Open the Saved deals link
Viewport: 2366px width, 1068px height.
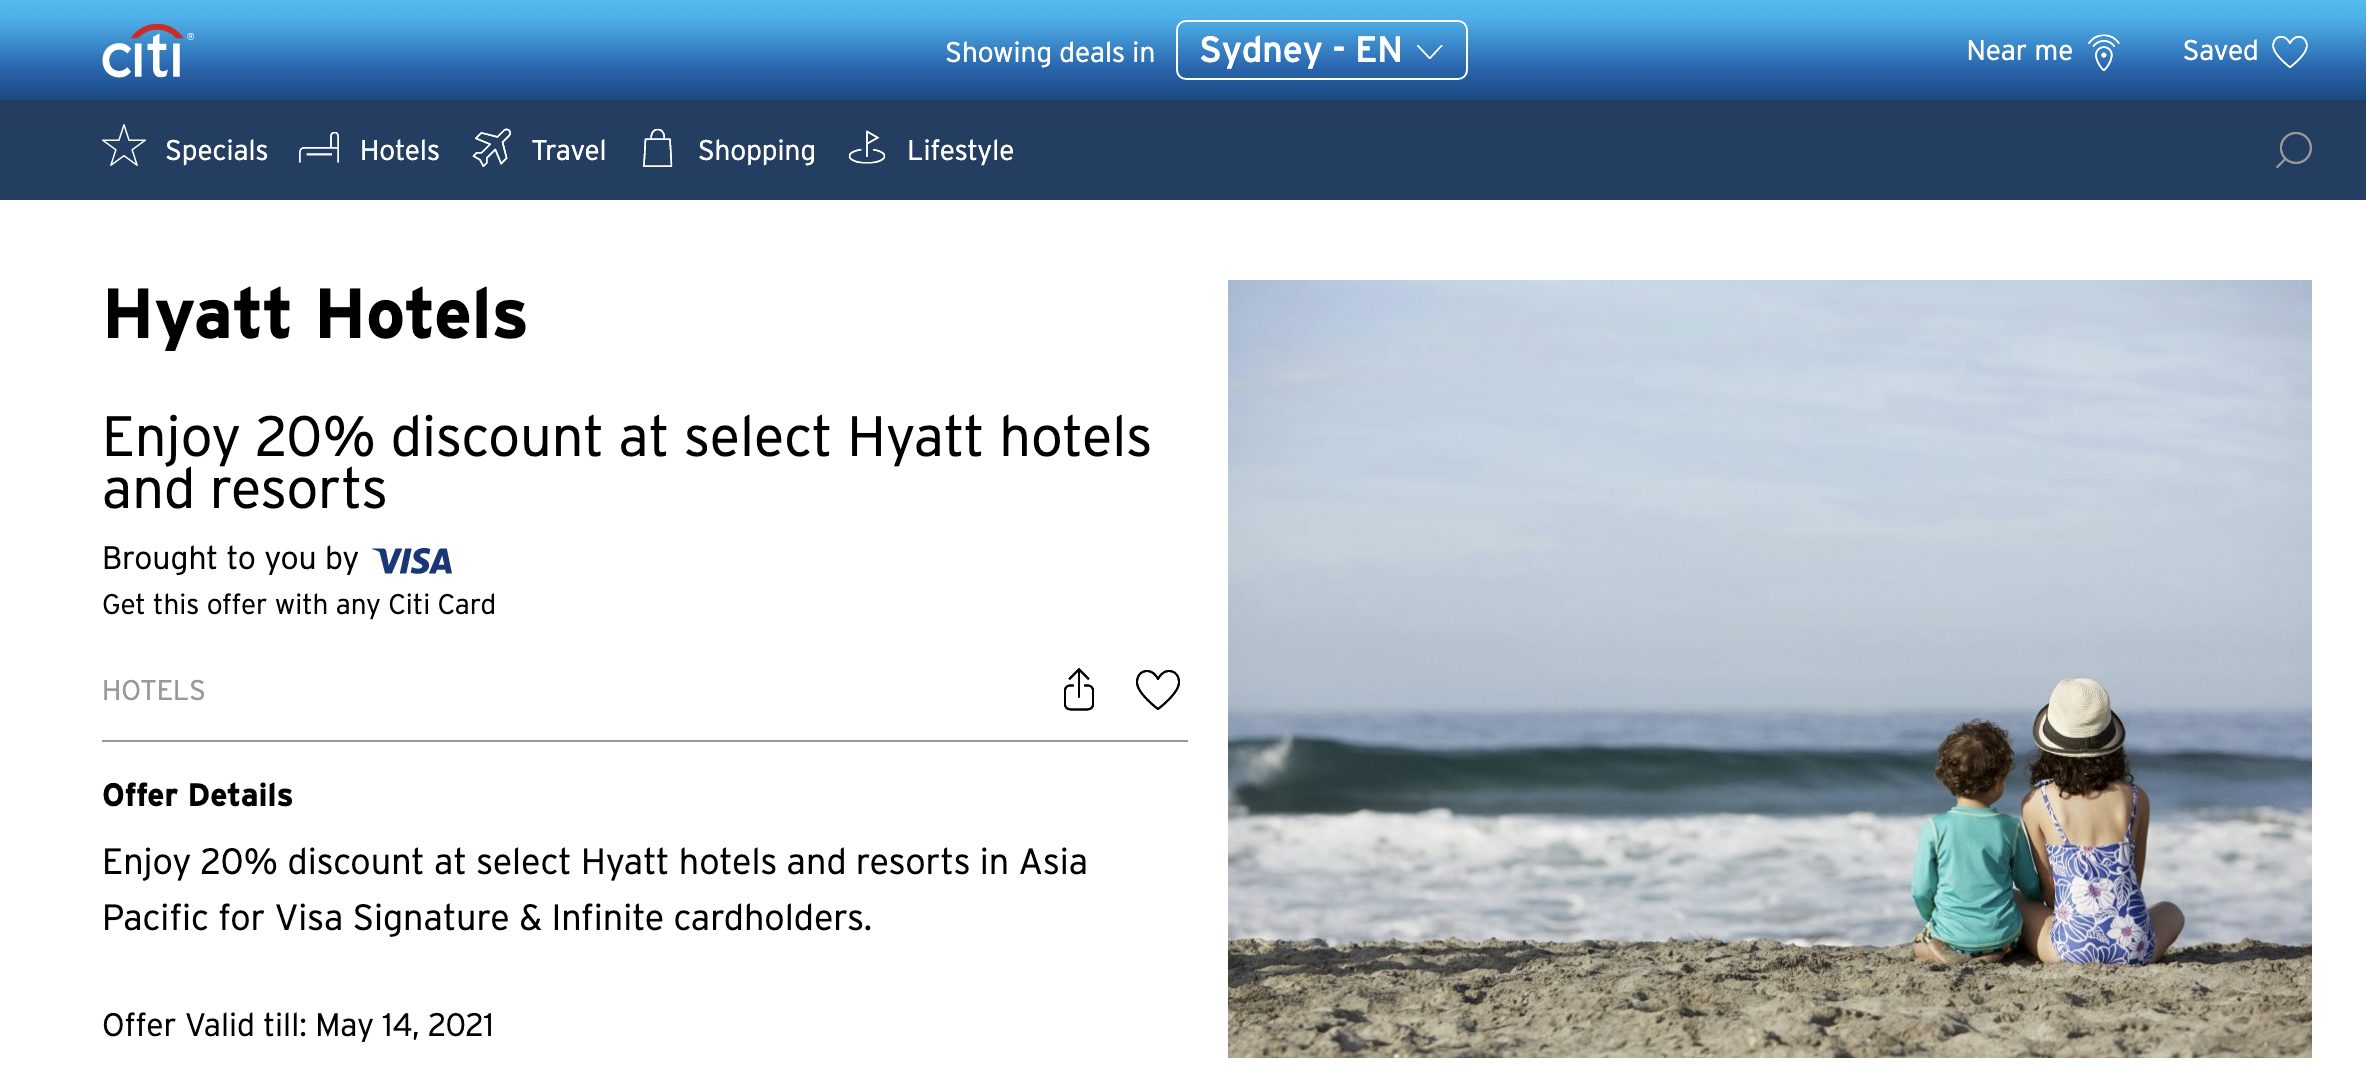(2220, 51)
